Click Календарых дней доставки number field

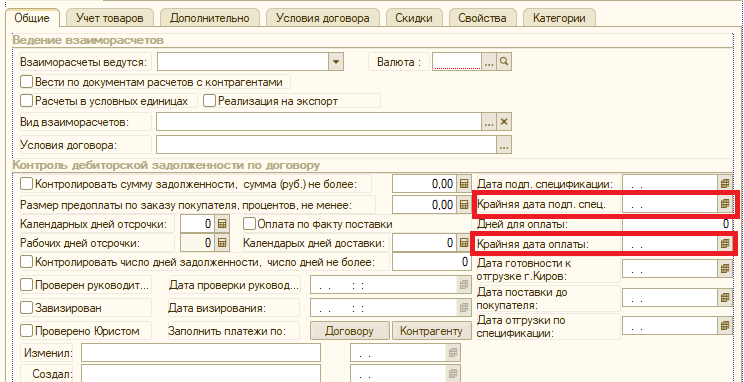(425, 243)
